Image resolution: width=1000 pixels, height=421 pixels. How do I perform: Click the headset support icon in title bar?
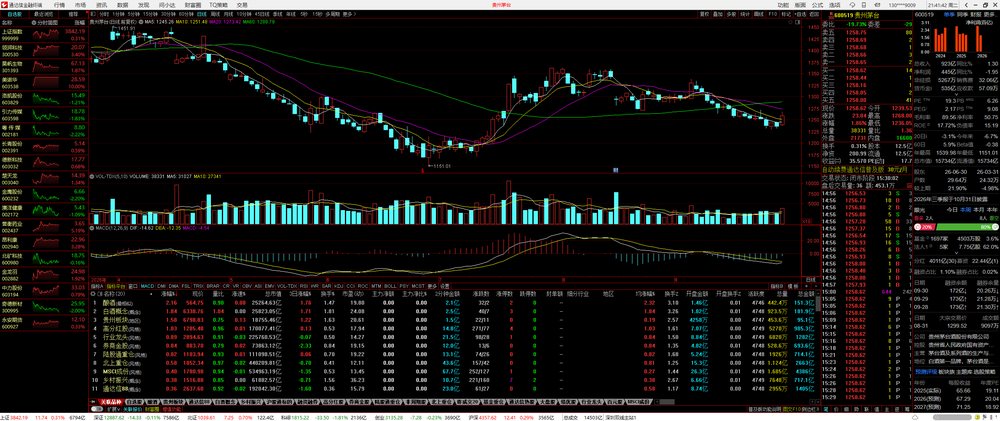(x=852, y=4)
